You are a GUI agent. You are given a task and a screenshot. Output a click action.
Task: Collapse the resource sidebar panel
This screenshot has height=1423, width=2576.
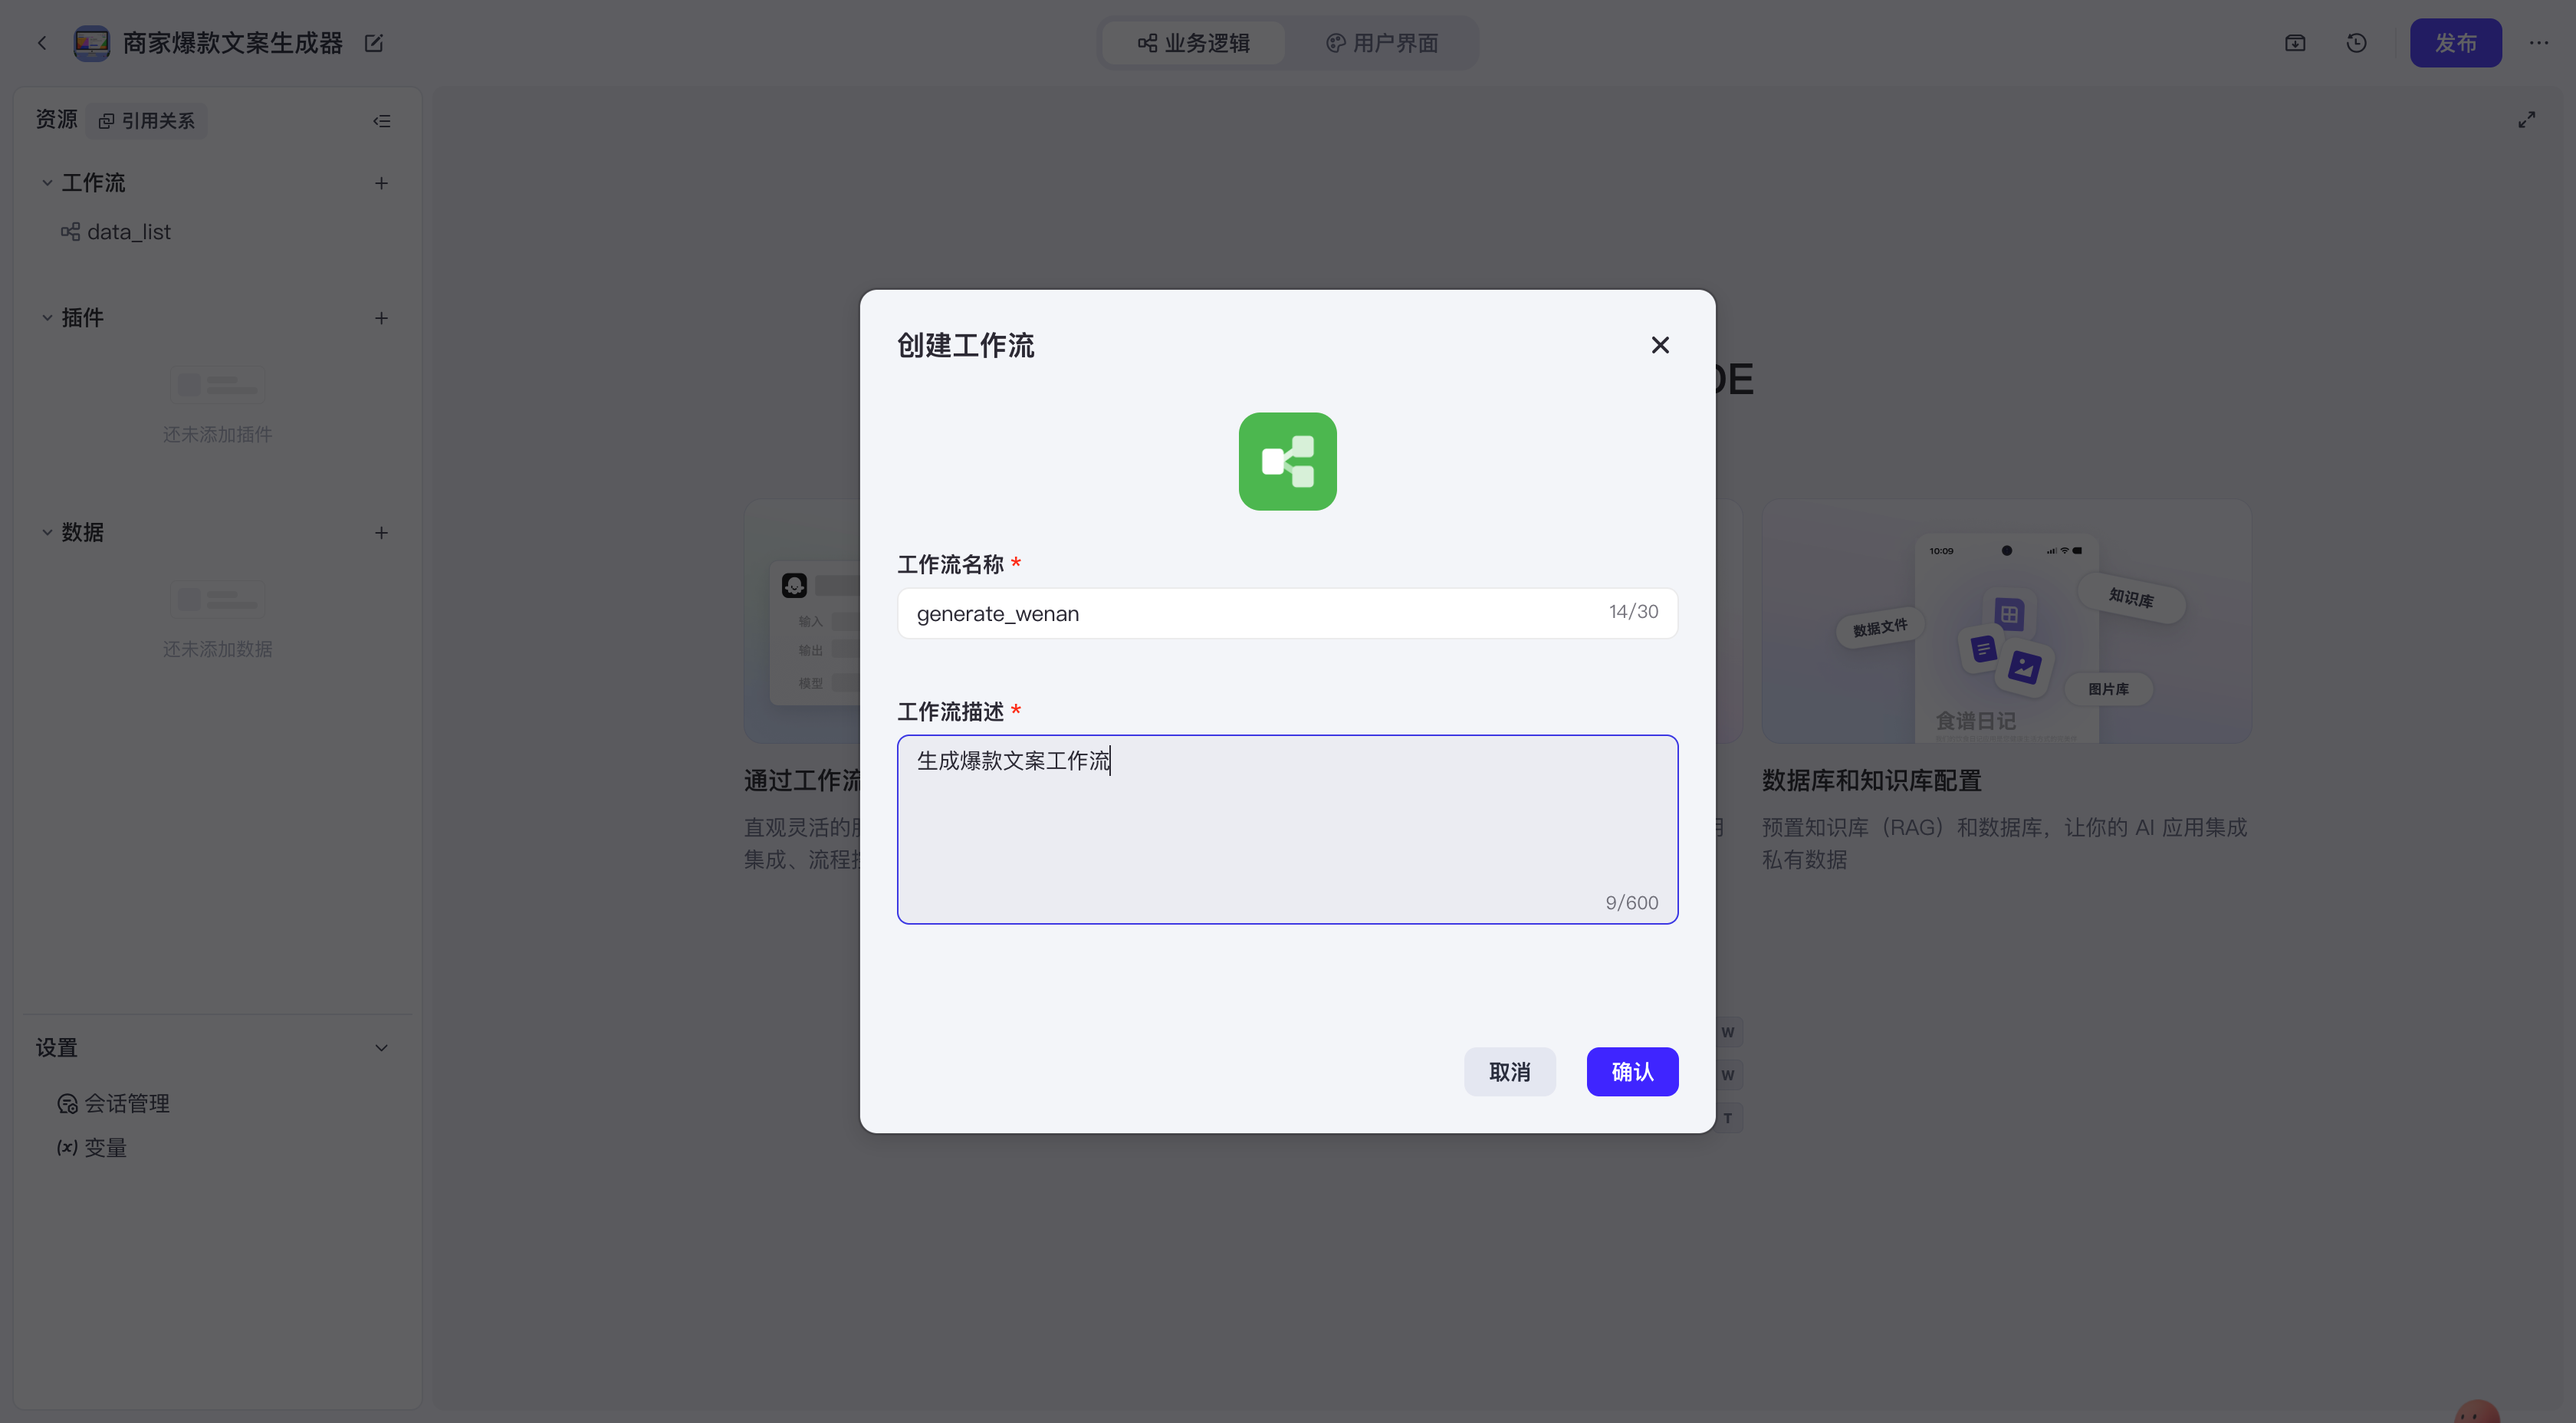pyautogui.click(x=381, y=121)
